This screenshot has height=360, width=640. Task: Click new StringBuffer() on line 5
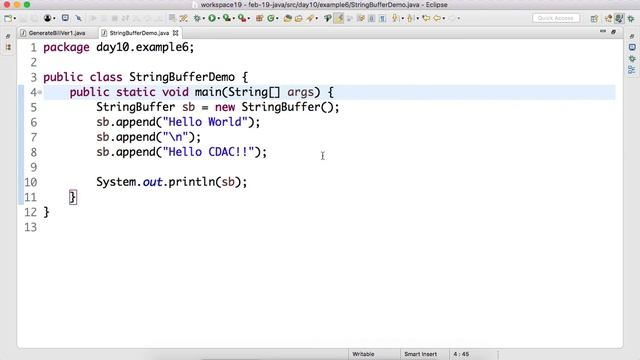[x=276, y=107]
